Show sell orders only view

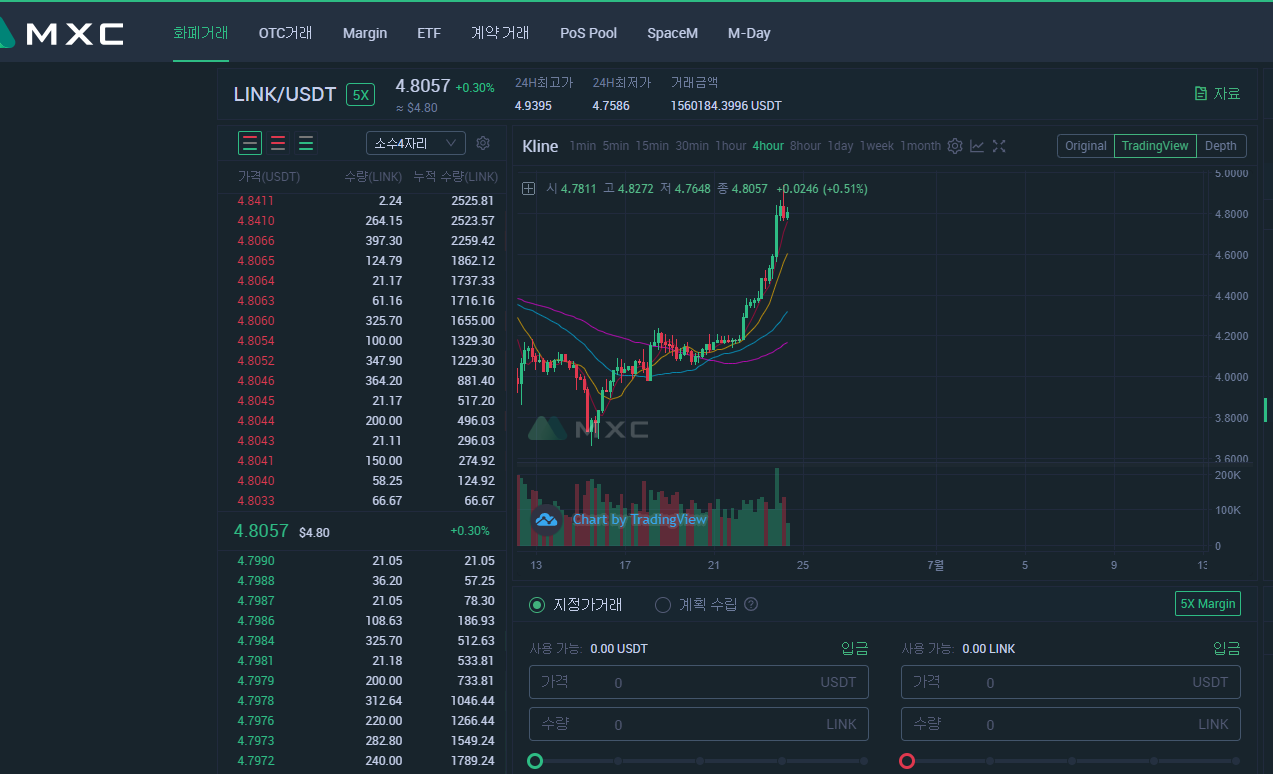pos(278,143)
